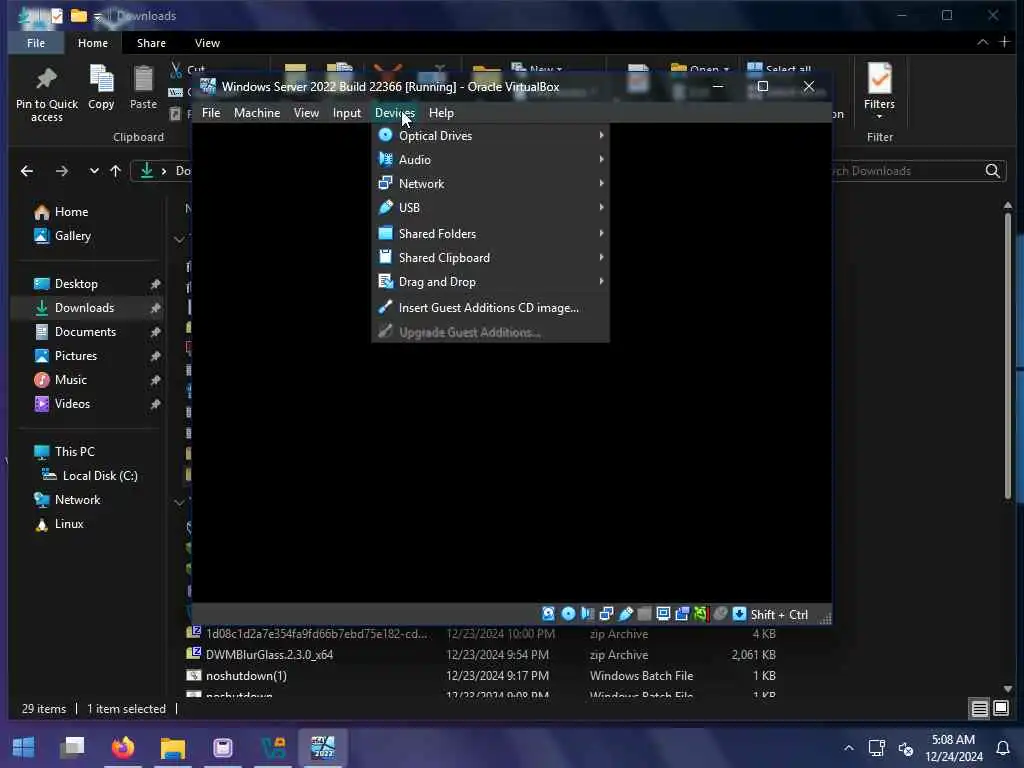Click the Copy icon in Explorer ribbon
The width and height of the screenshot is (1024, 768).
click(x=101, y=79)
